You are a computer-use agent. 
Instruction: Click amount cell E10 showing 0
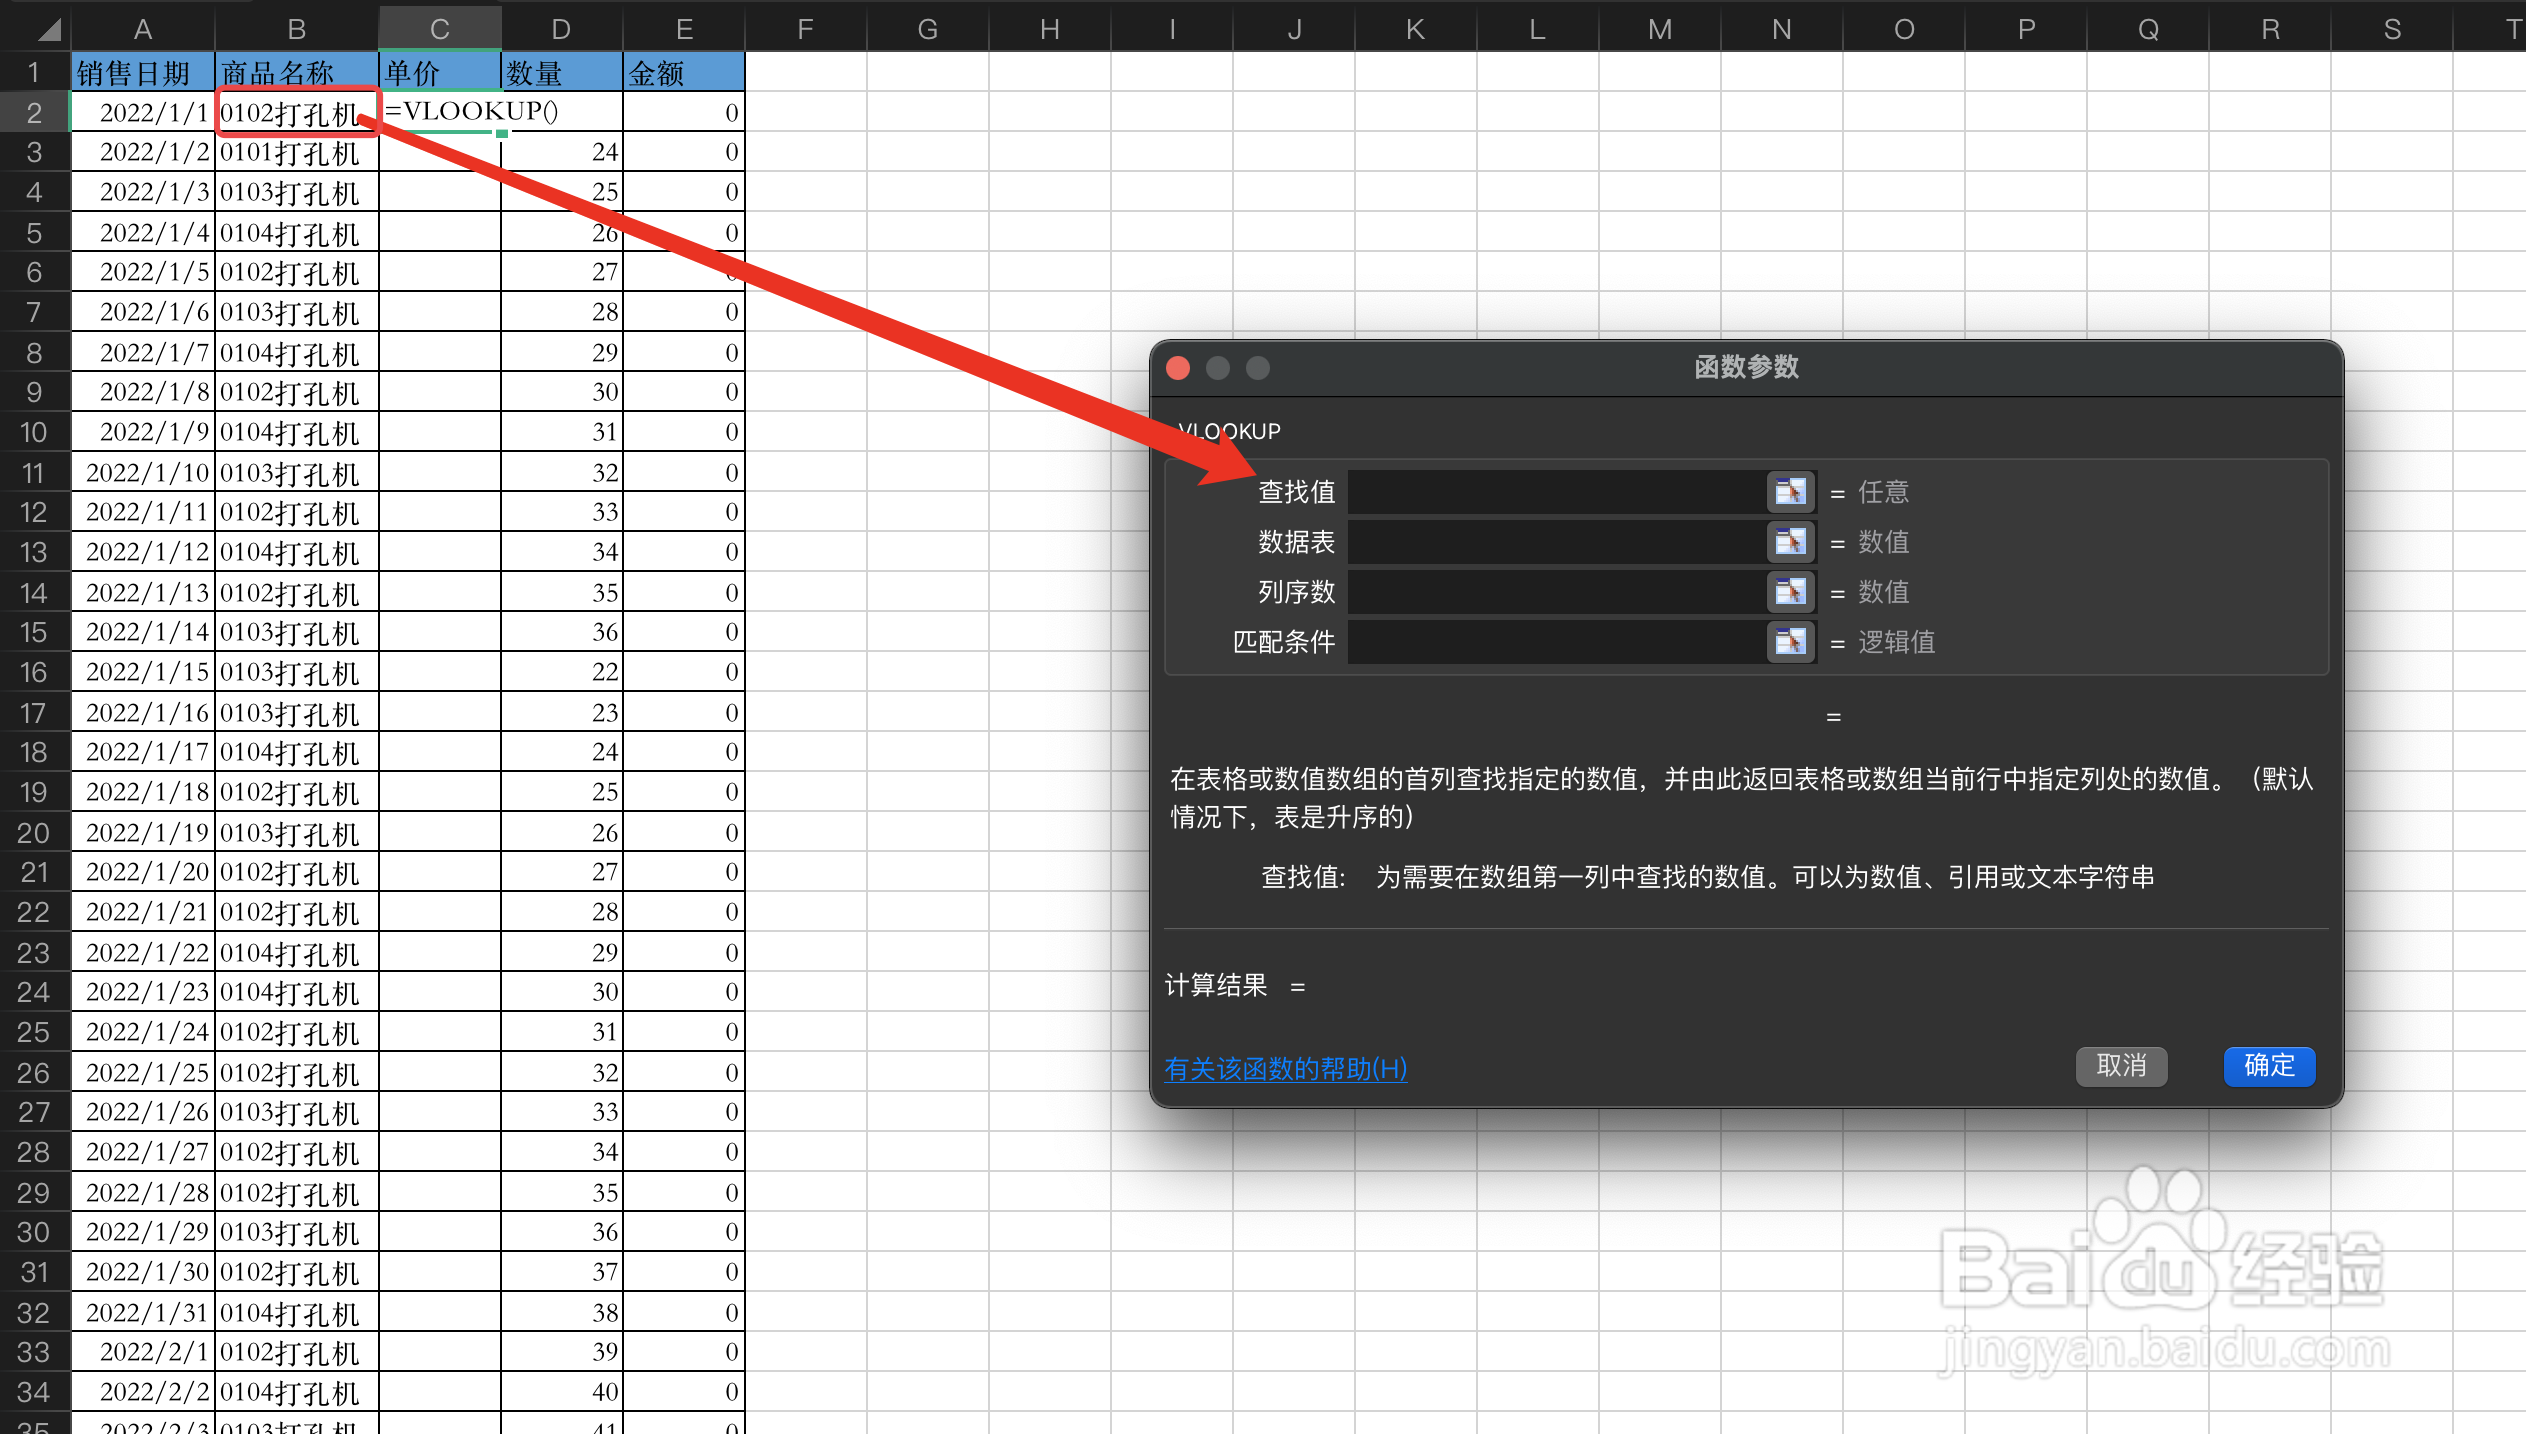coord(684,432)
